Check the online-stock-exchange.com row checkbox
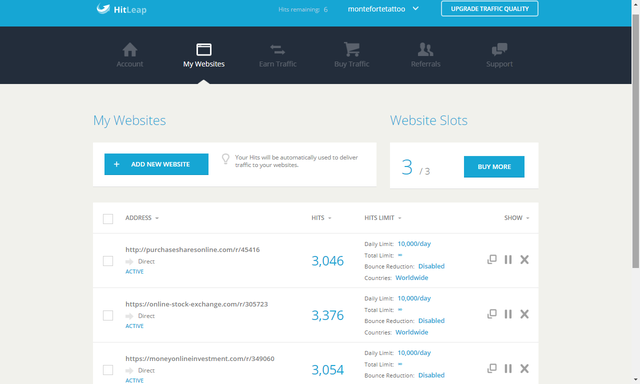 coord(108,315)
